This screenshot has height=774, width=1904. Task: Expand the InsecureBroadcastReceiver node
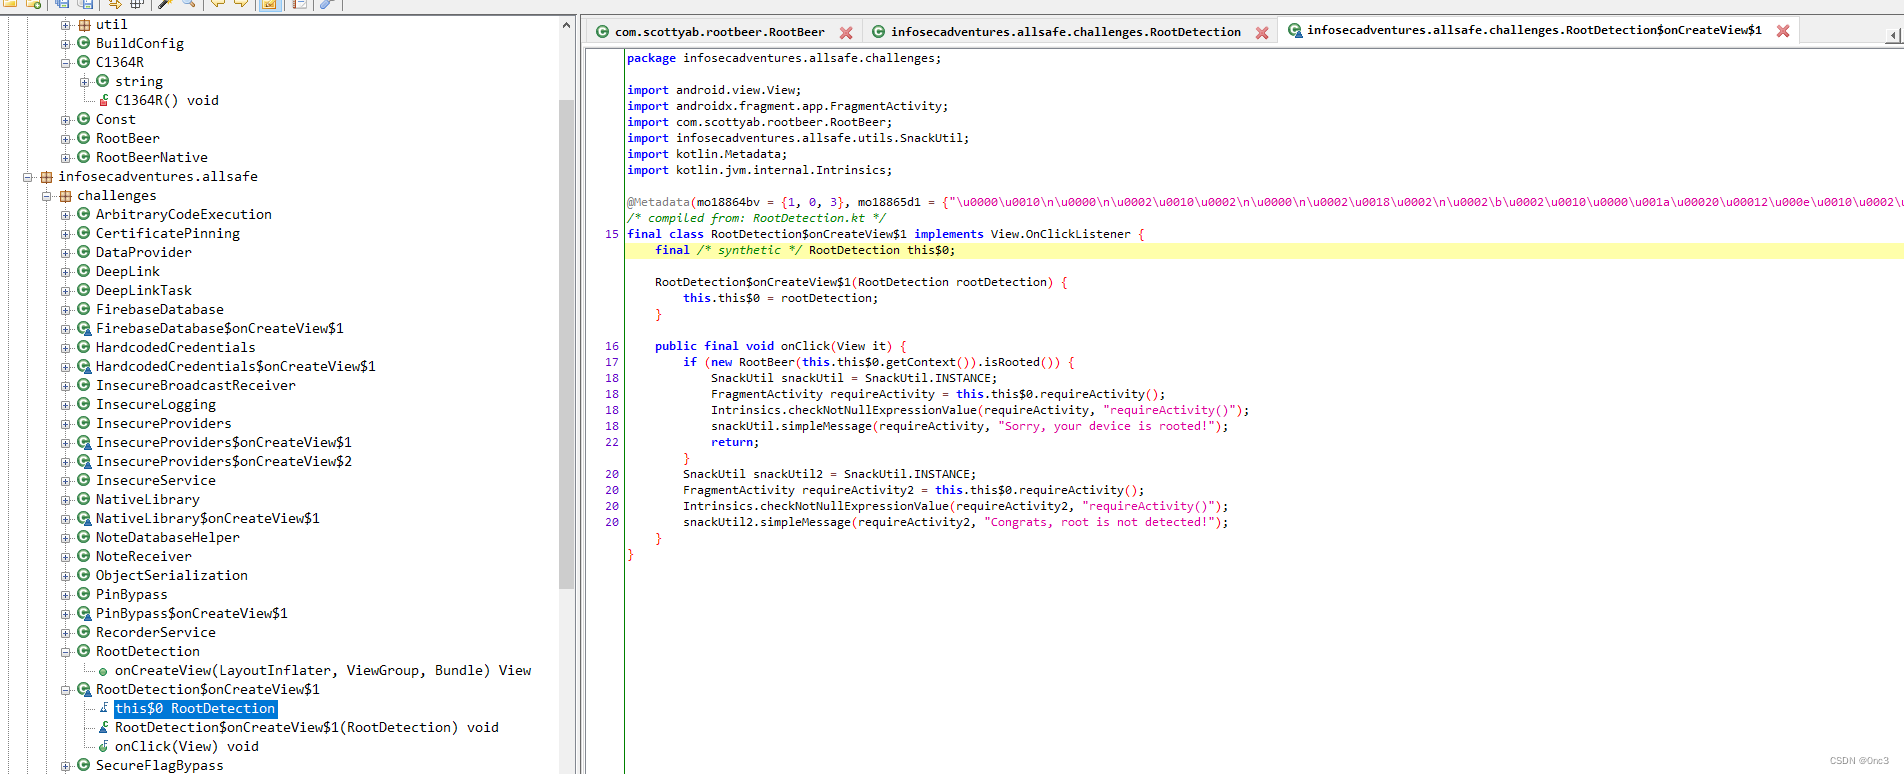pos(66,386)
